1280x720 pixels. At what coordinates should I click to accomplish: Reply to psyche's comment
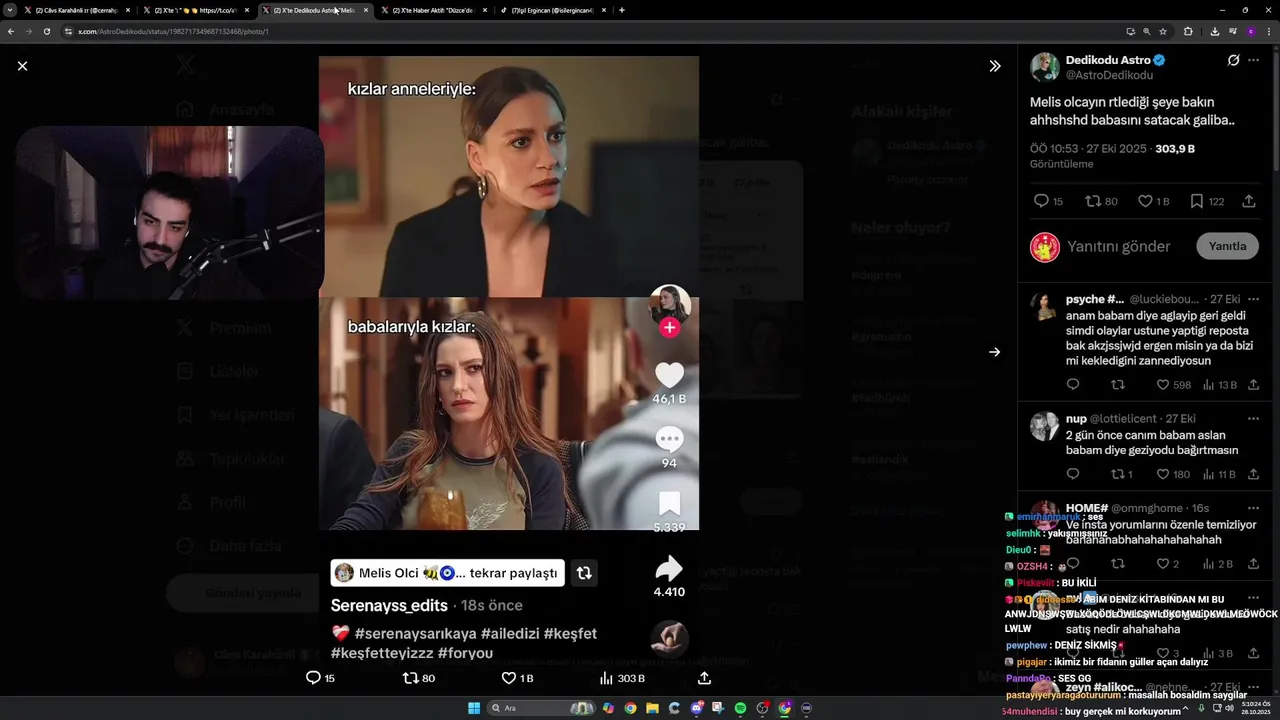point(1073,385)
